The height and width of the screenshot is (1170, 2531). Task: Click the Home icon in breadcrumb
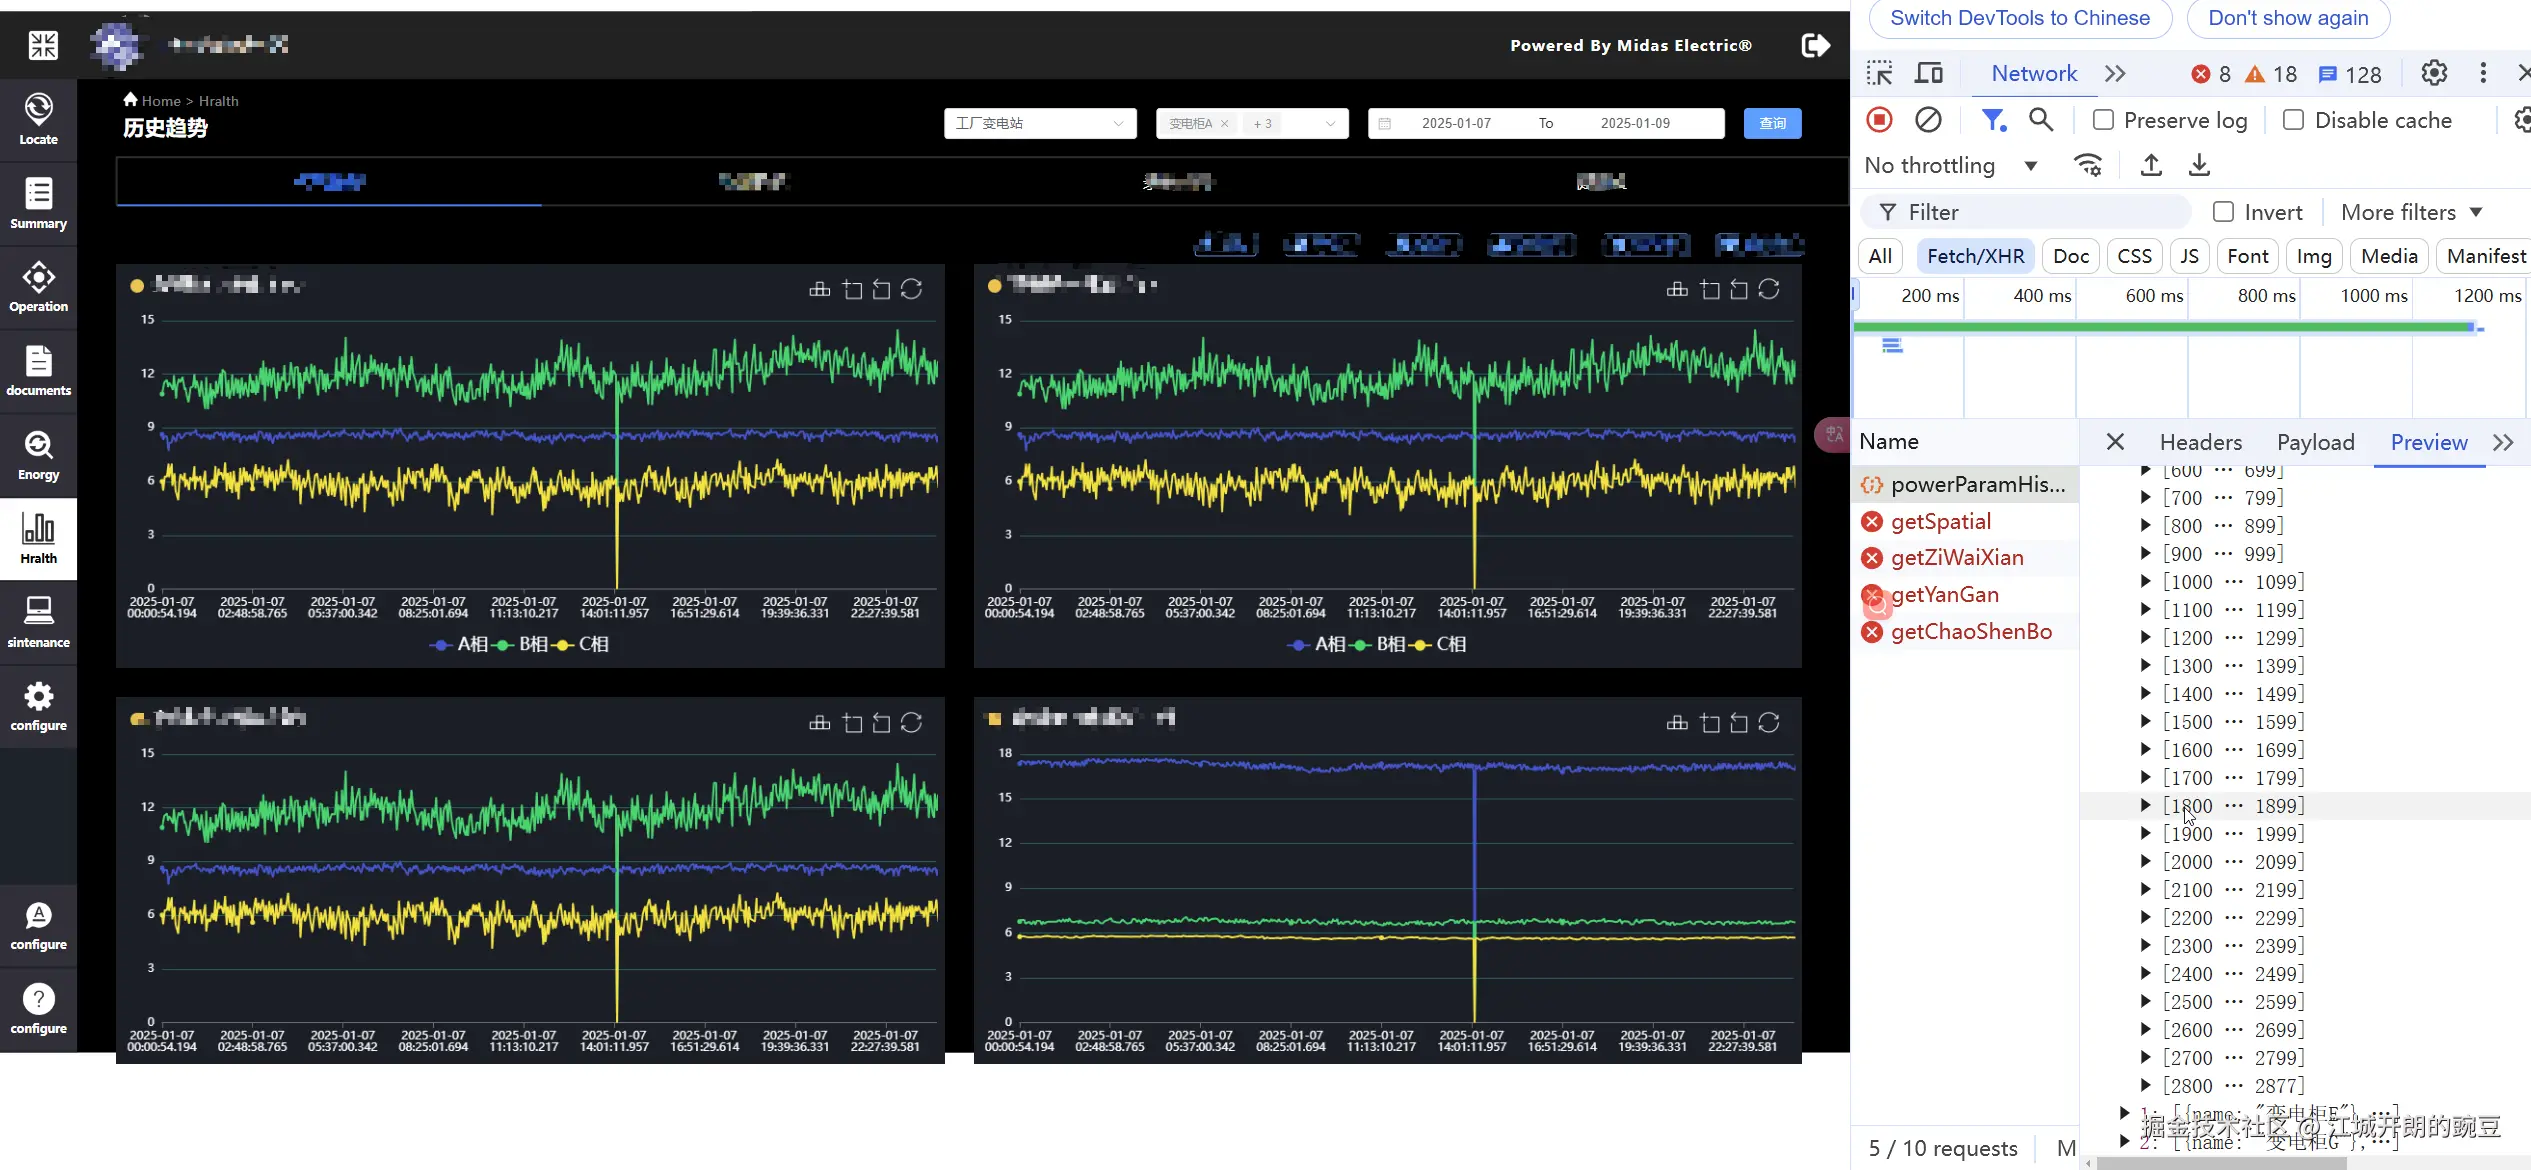(x=130, y=99)
